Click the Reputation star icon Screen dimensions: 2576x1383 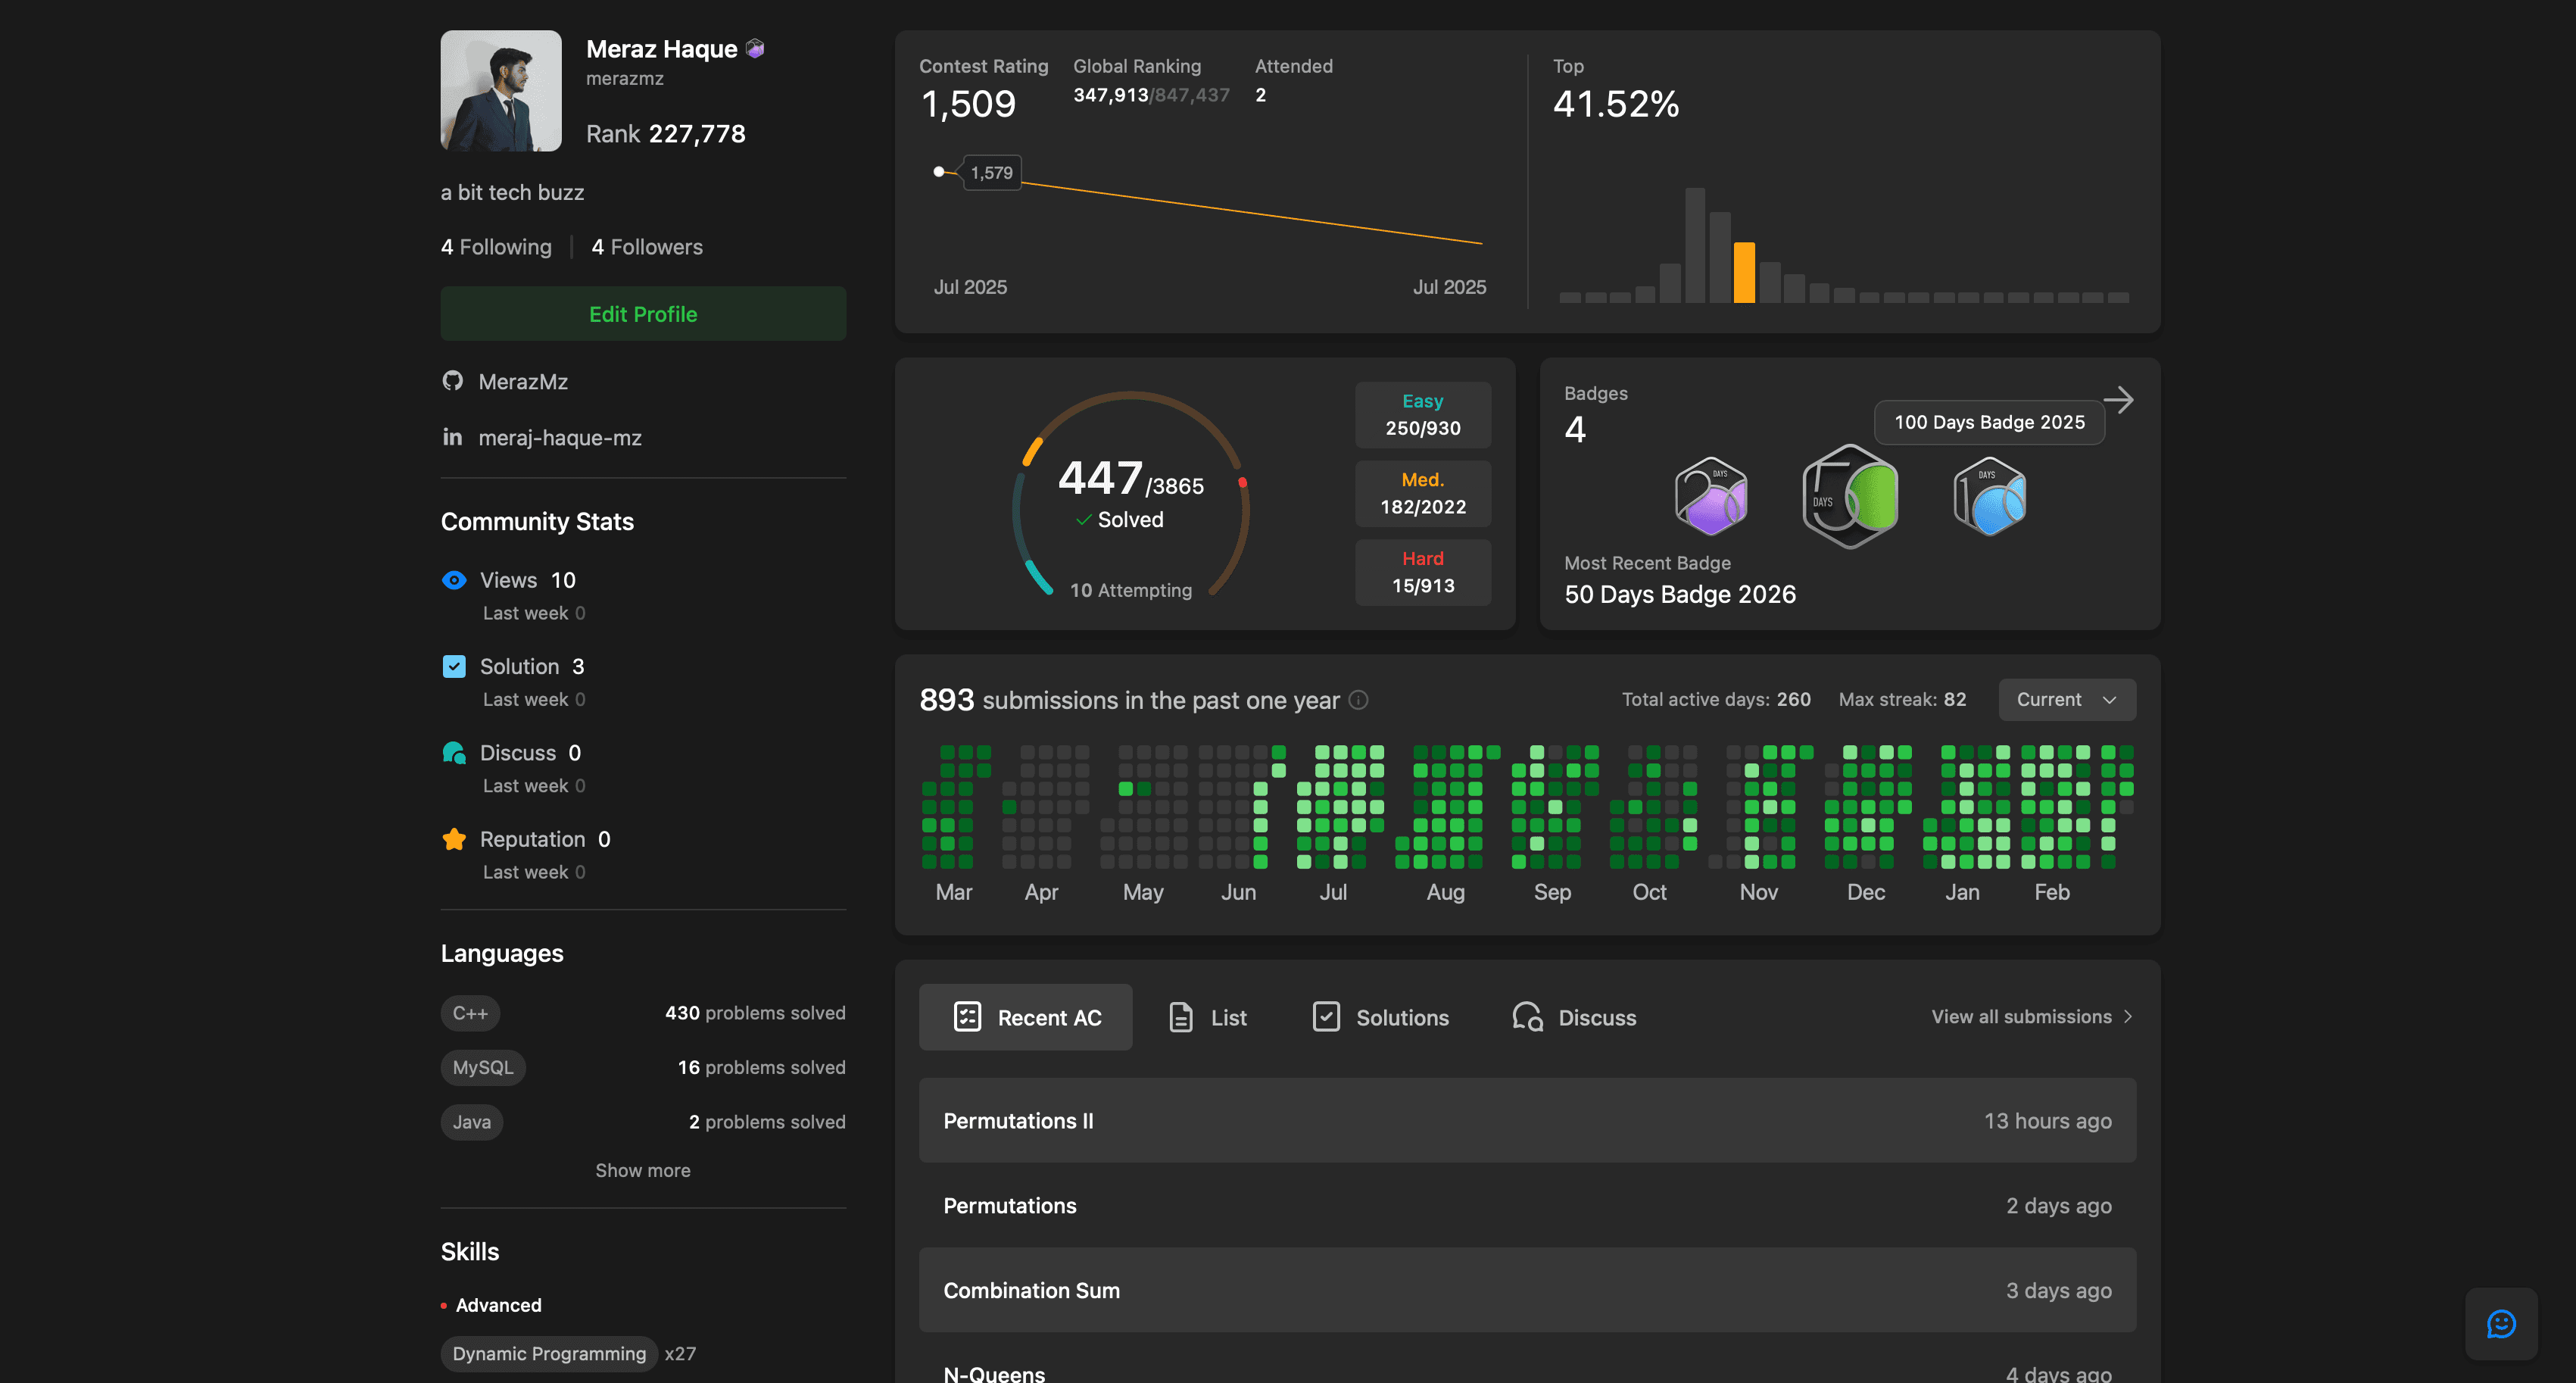454,839
